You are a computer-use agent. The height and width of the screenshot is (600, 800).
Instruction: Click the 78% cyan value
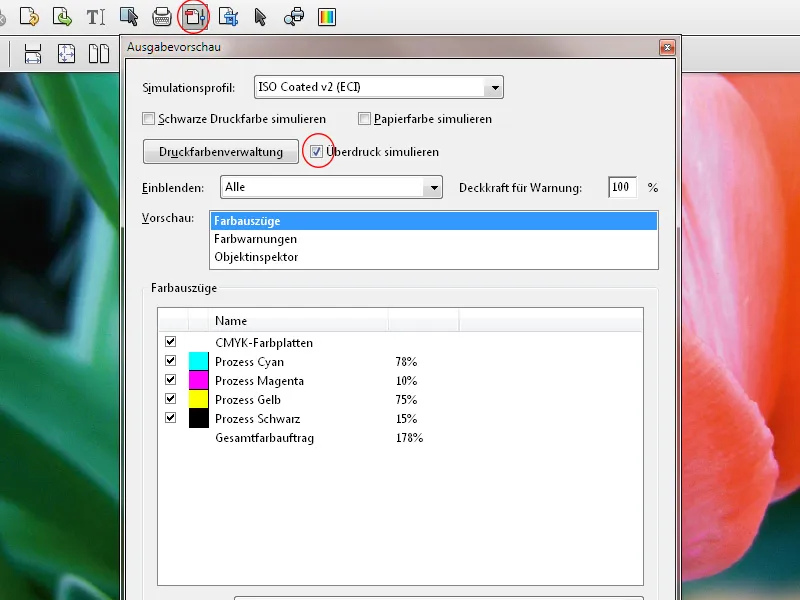406,362
